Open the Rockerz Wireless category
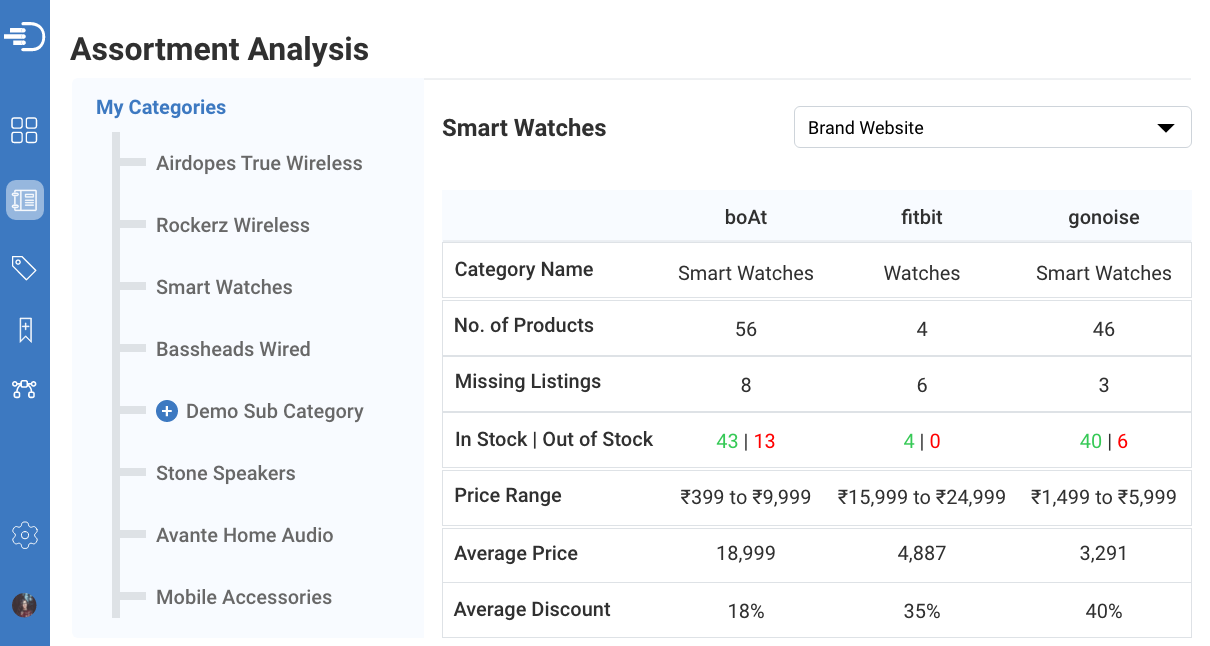This screenshot has width=1210, height=646. click(232, 225)
